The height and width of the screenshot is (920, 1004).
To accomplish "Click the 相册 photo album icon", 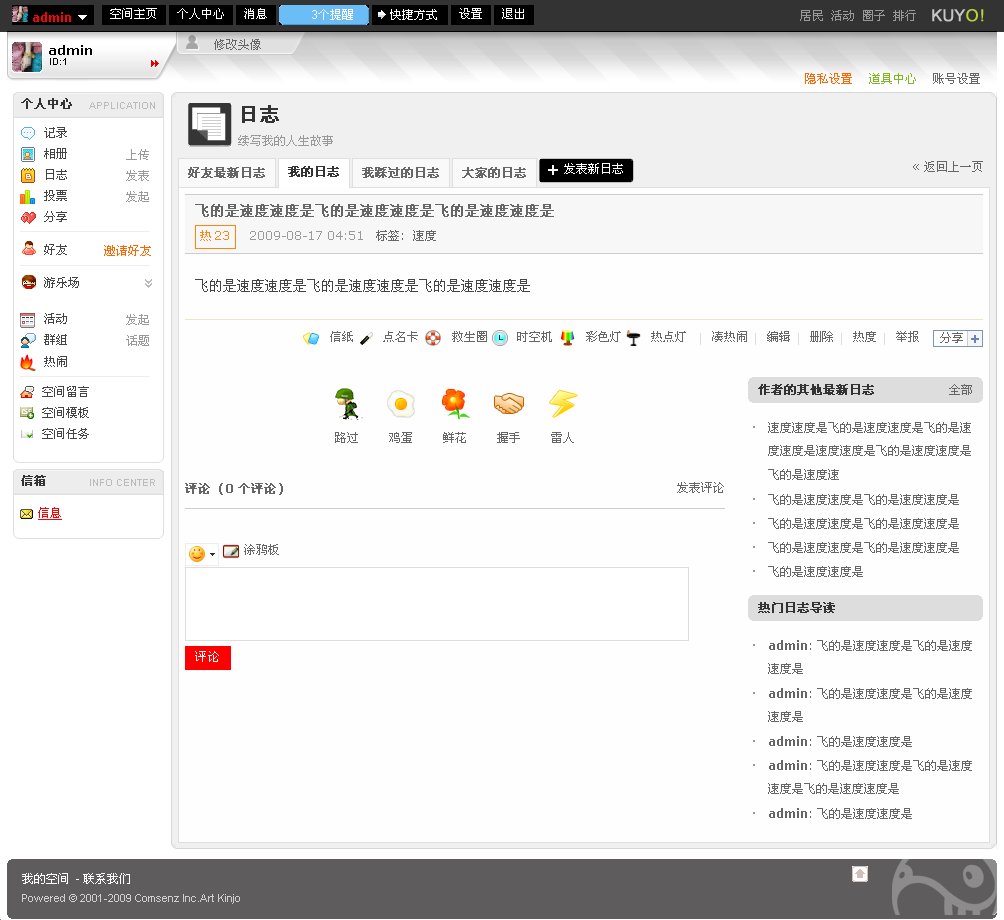I will point(28,154).
